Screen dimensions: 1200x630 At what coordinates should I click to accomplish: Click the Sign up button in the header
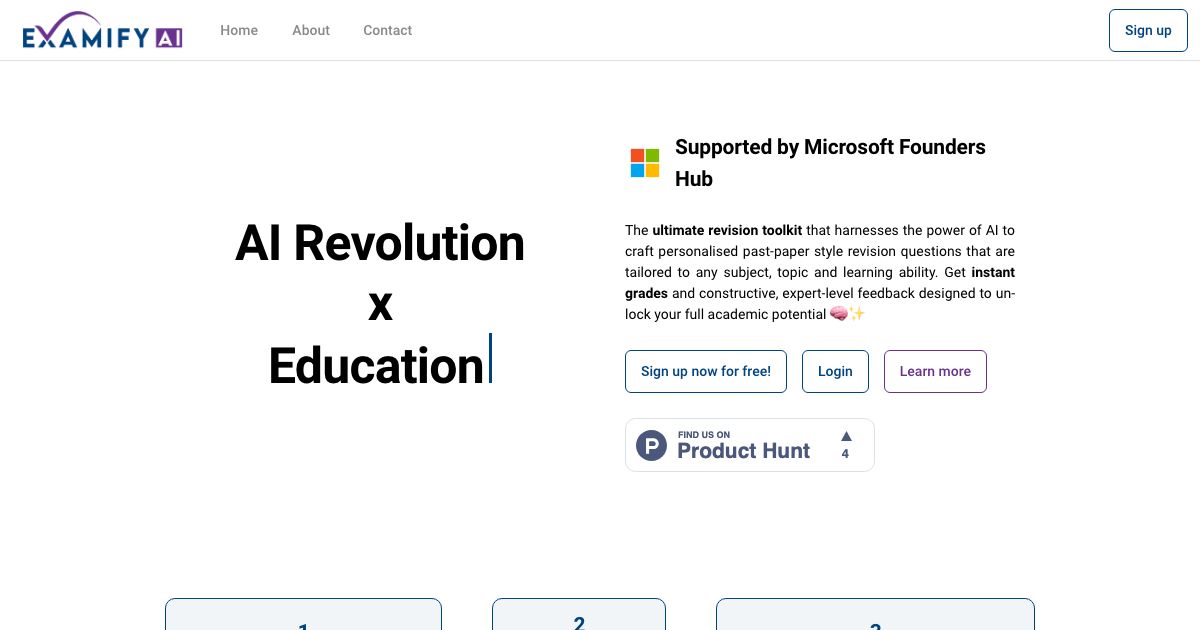tap(1147, 30)
